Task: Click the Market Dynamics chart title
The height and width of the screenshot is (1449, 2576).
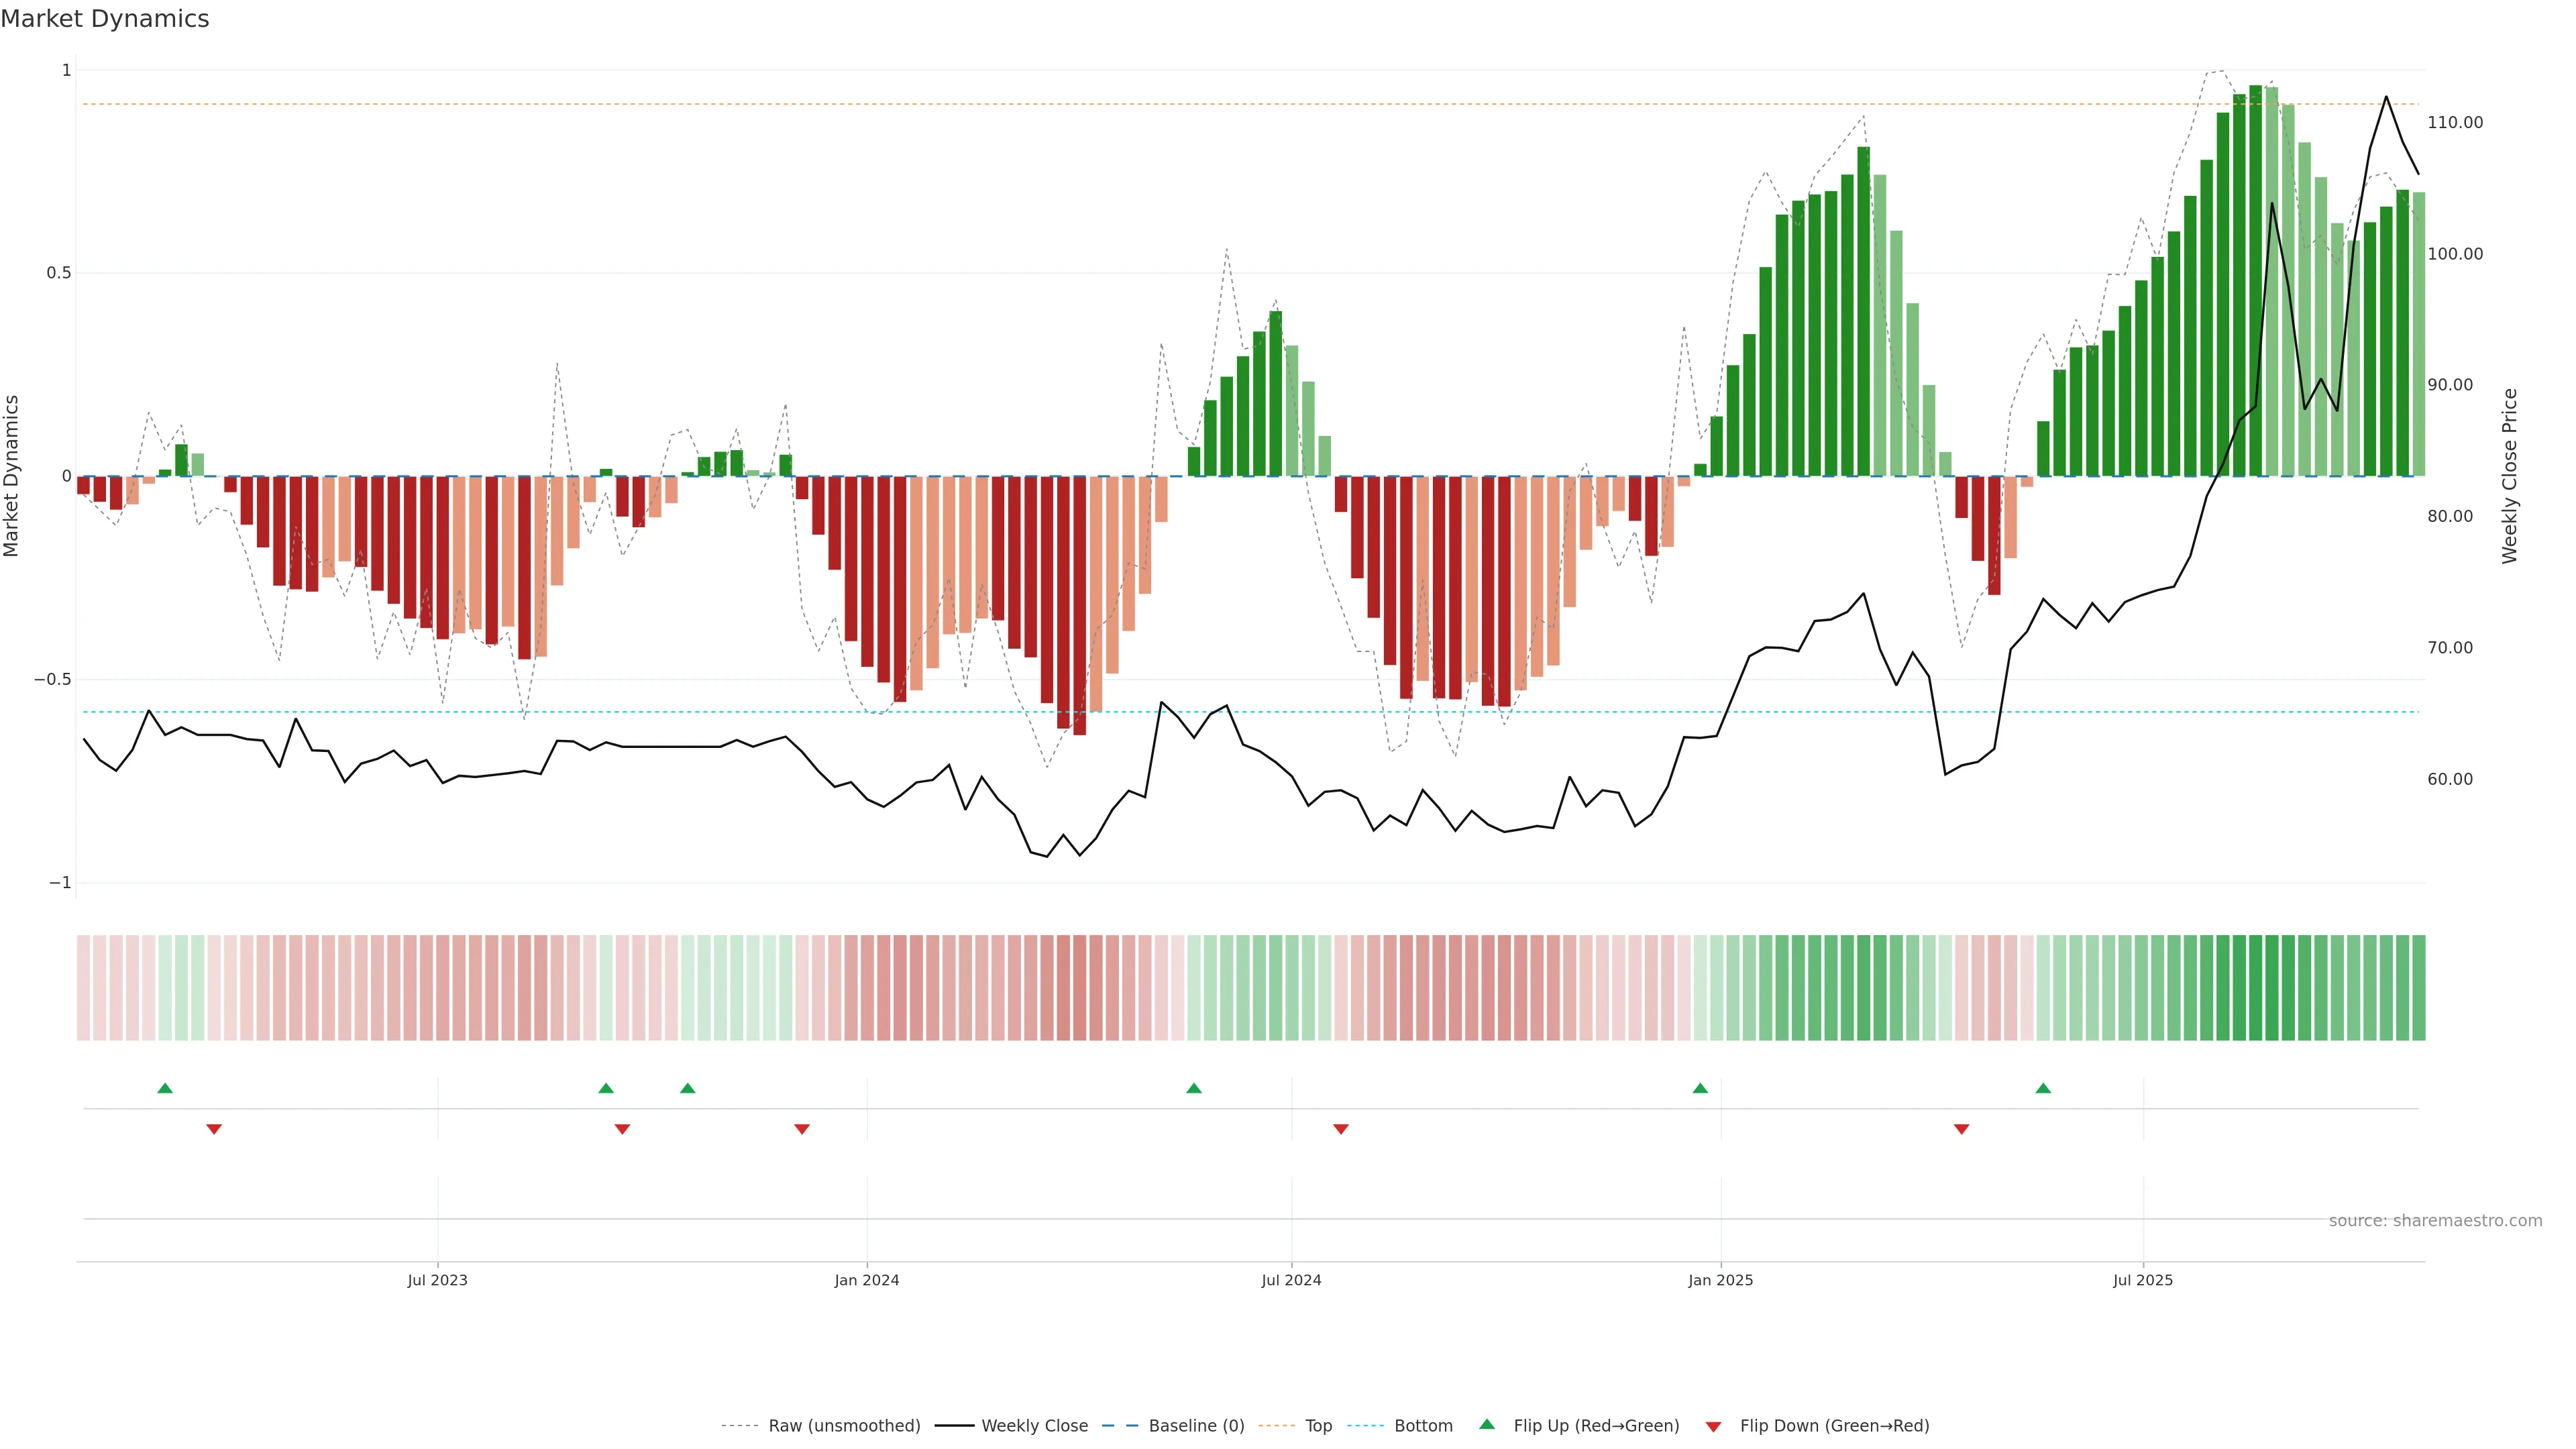Action: pyautogui.click(x=105, y=19)
